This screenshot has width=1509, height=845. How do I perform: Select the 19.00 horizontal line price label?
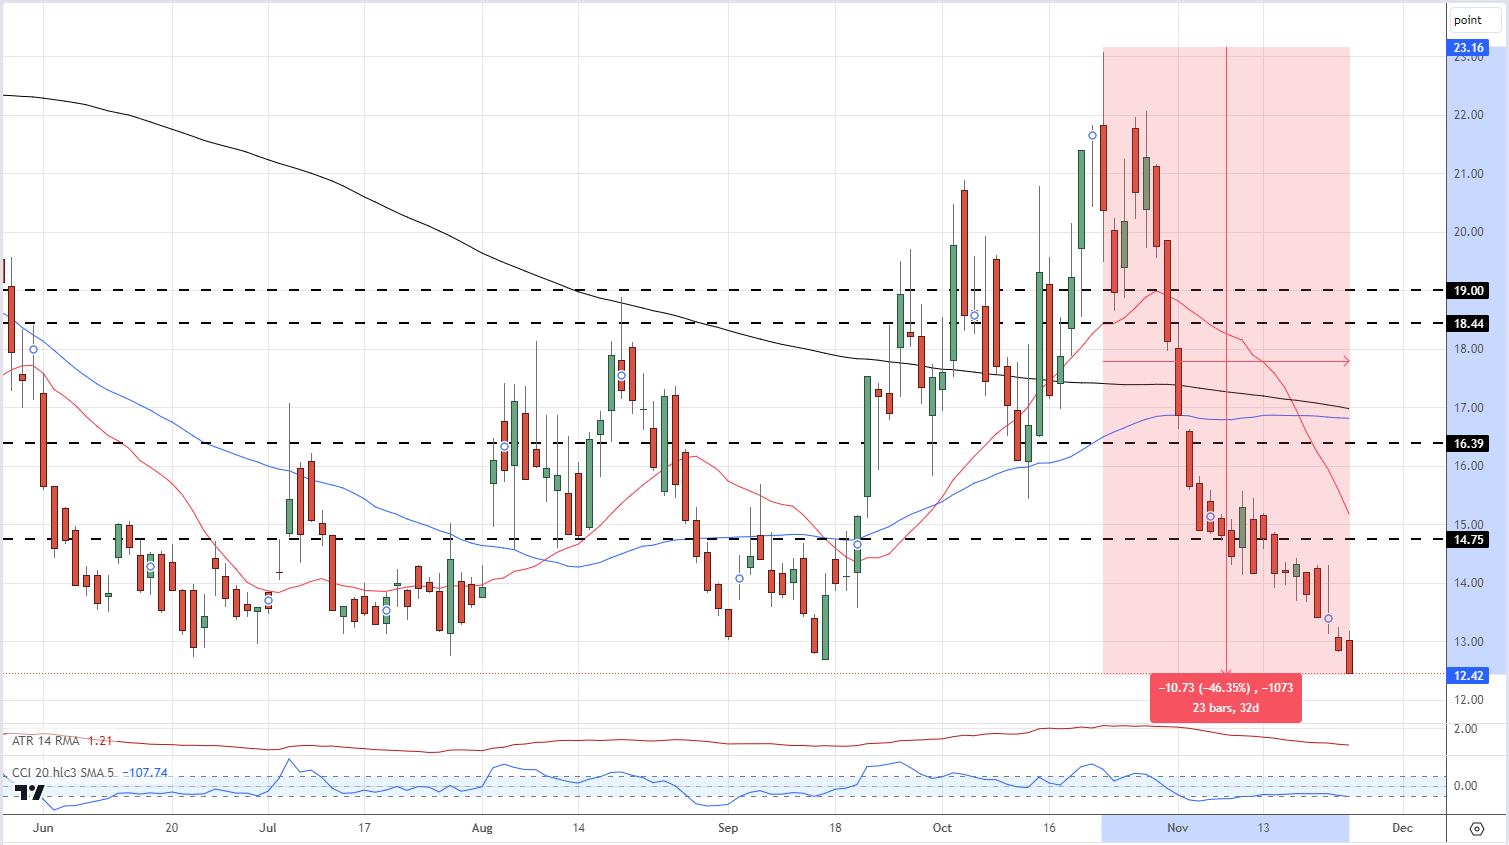coord(1468,291)
